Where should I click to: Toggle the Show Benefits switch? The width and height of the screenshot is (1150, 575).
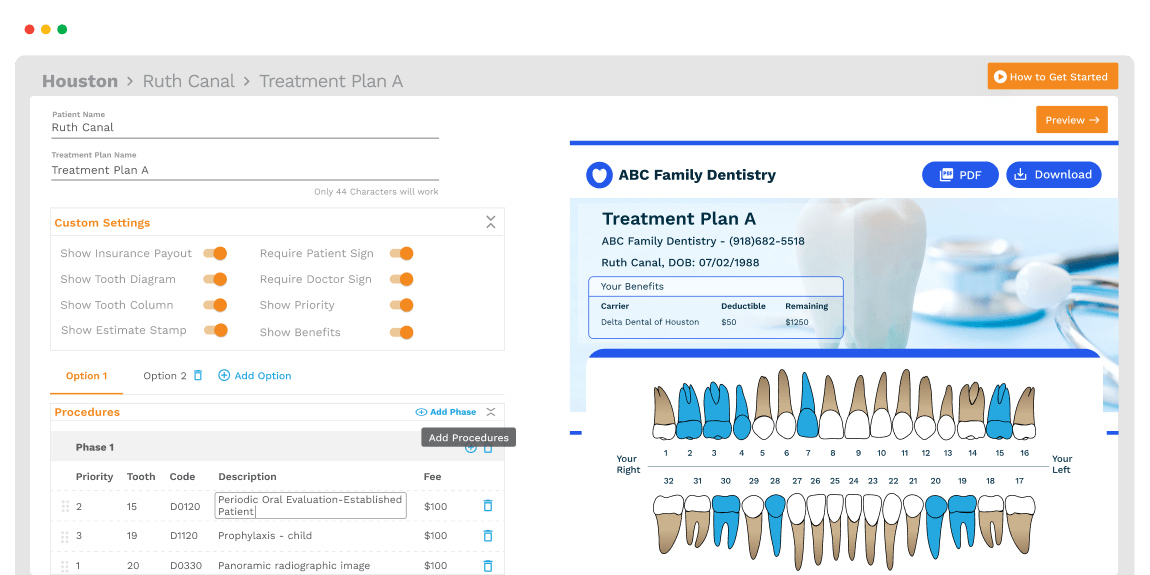coord(401,332)
